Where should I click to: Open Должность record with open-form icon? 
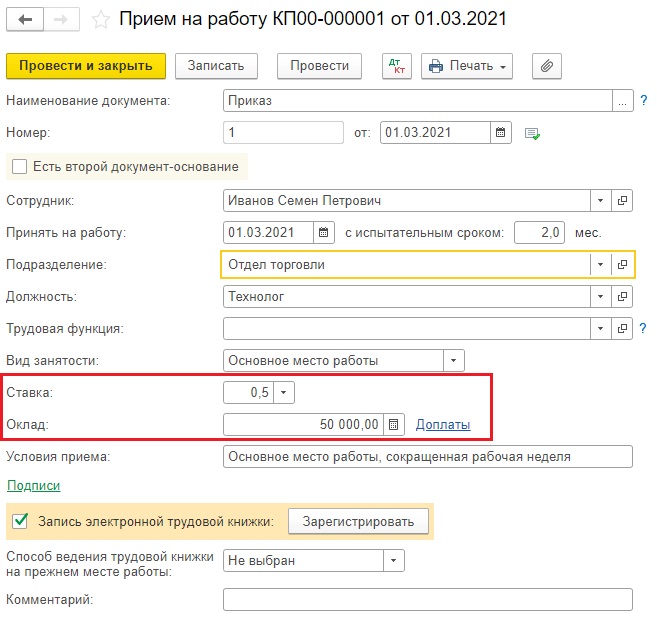pyautogui.click(x=622, y=296)
